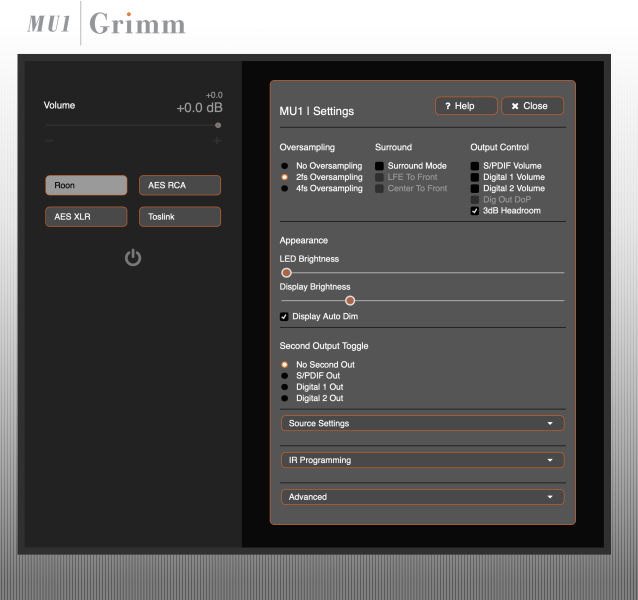Expand the IR Programming section
This screenshot has width=638, height=600.
pos(422,460)
